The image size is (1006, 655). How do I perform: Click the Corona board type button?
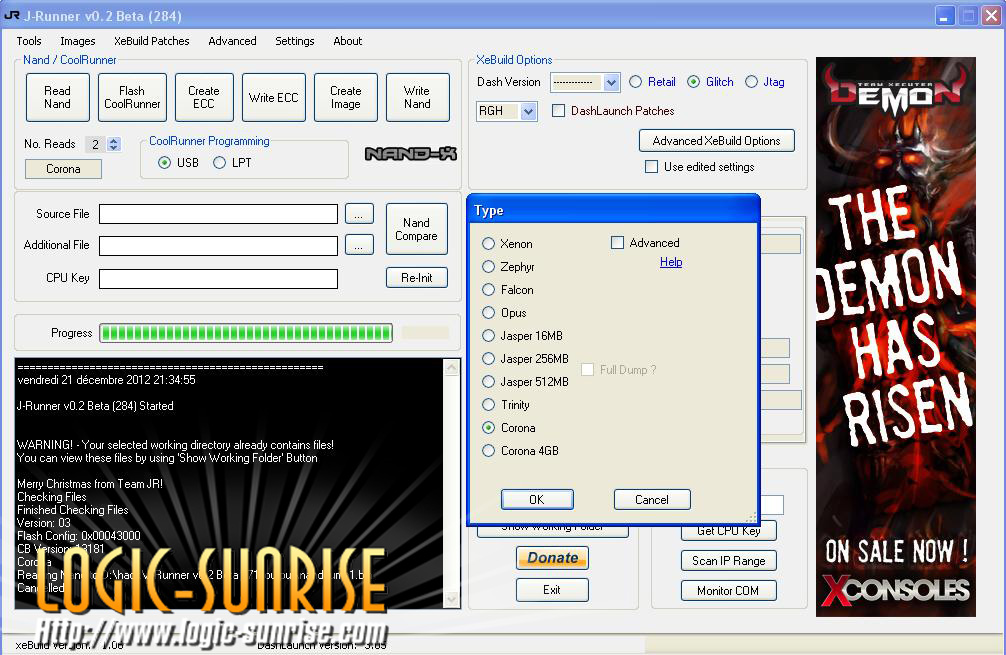point(63,169)
